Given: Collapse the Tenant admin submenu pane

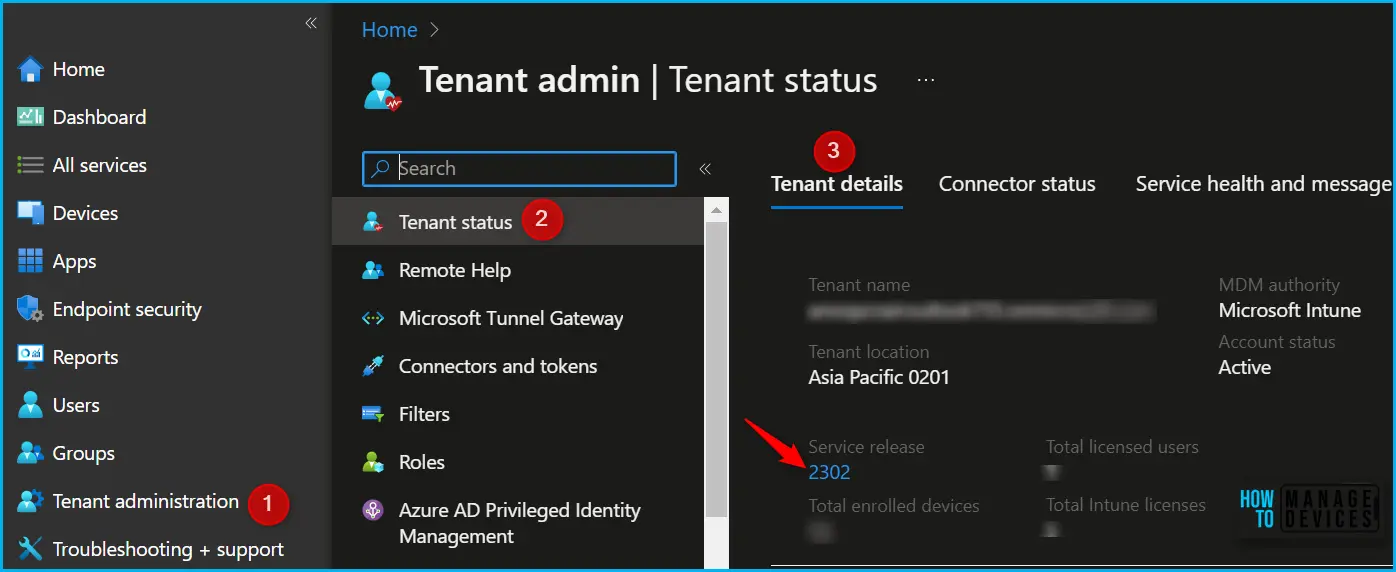Looking at the screenshot, I should click(705, 169).
